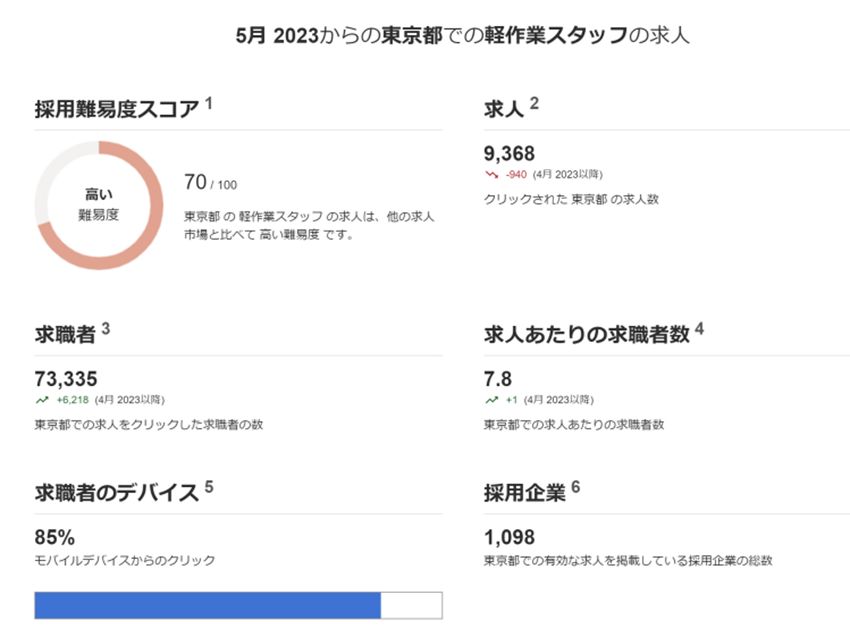Click the 1,098 hiring companies figure
The height and width of the screenshot is (628, 850).
click(x=509, y=537)
